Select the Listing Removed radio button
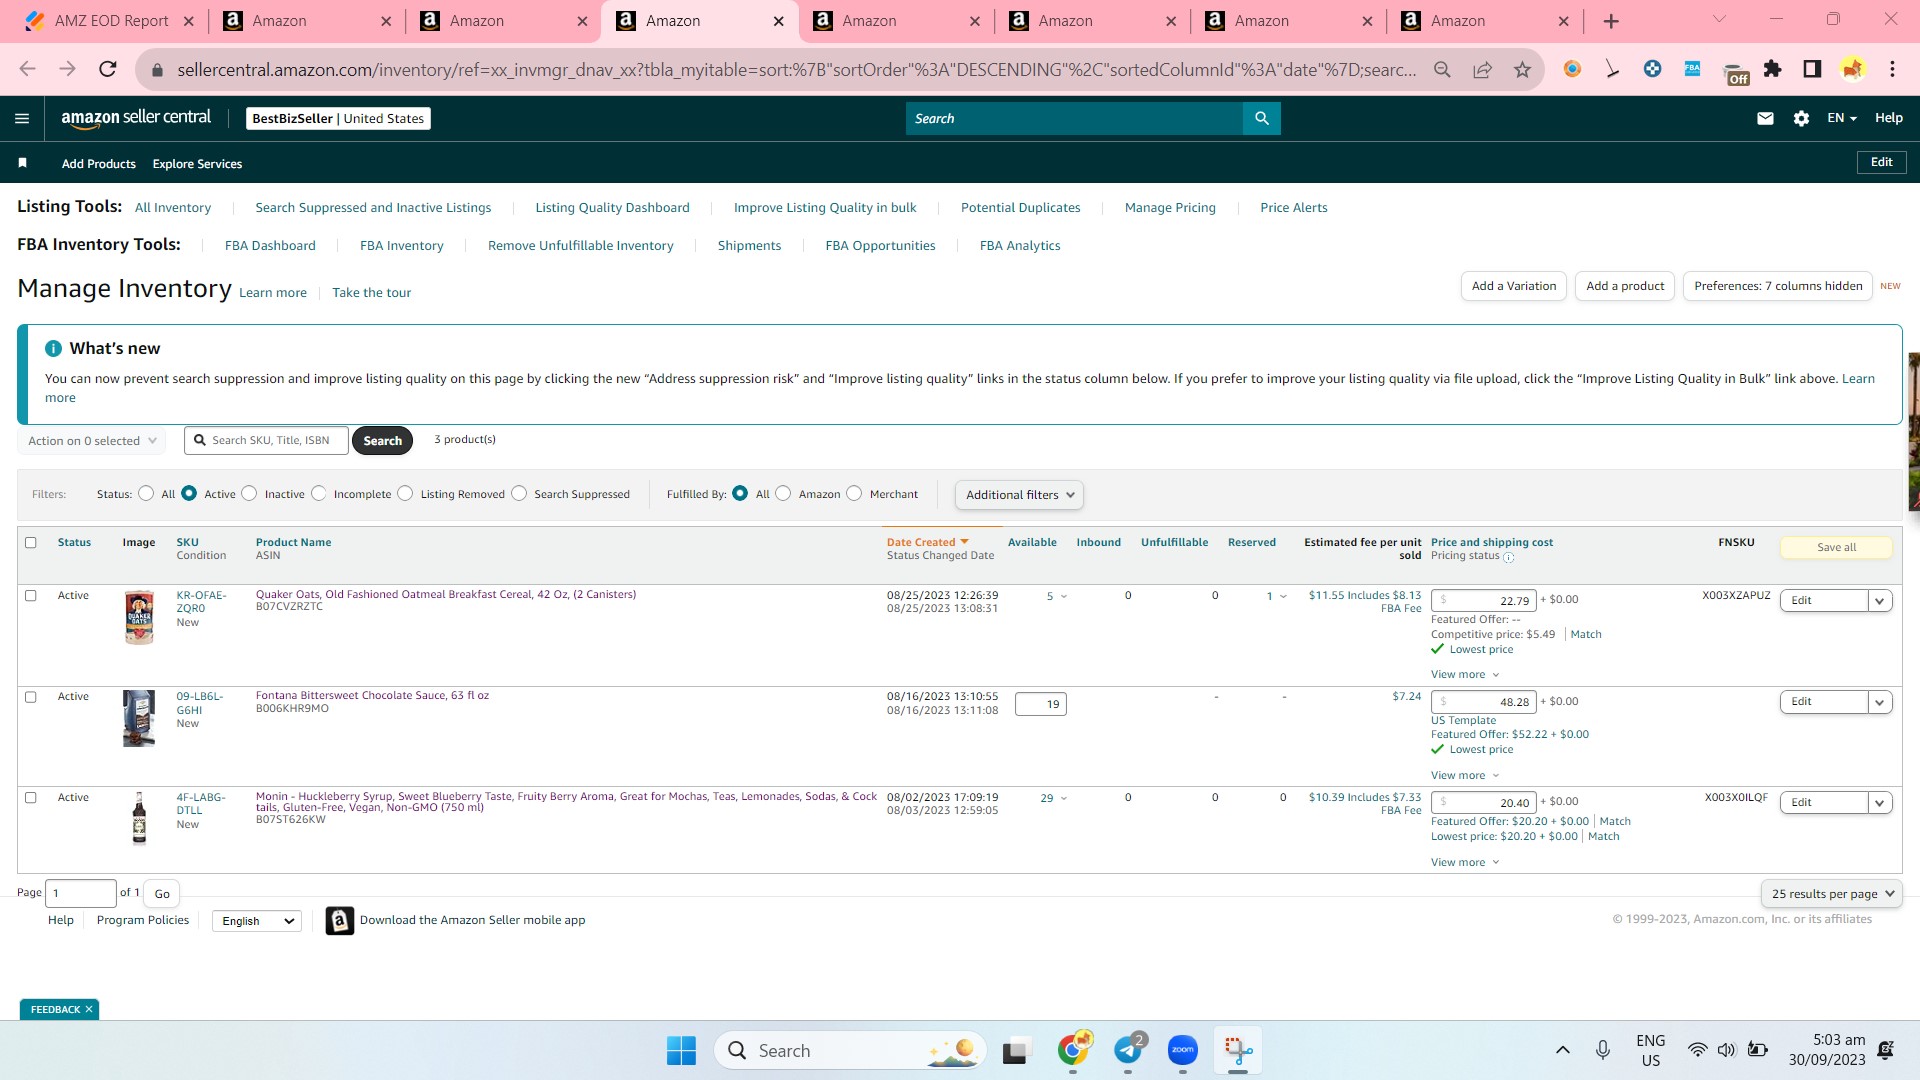Screen dimensions: 1920x1080 click(406, 493)
